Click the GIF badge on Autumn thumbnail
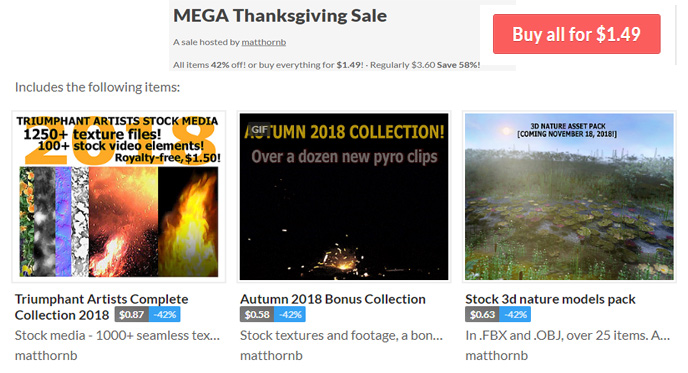Viewport: 688px width, 373px height. tap(259, 129)
